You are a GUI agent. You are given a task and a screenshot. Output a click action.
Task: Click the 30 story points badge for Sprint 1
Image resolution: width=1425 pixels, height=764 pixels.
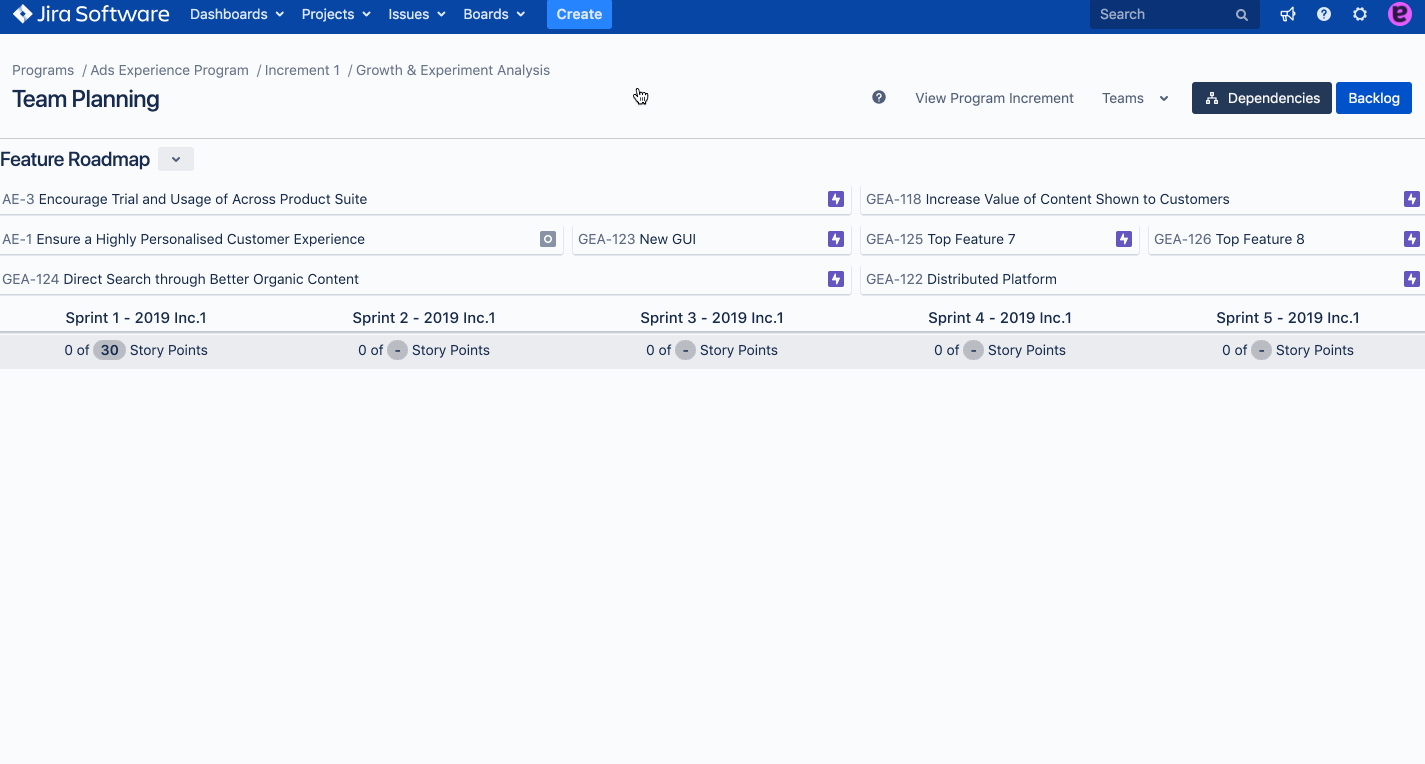109,350
